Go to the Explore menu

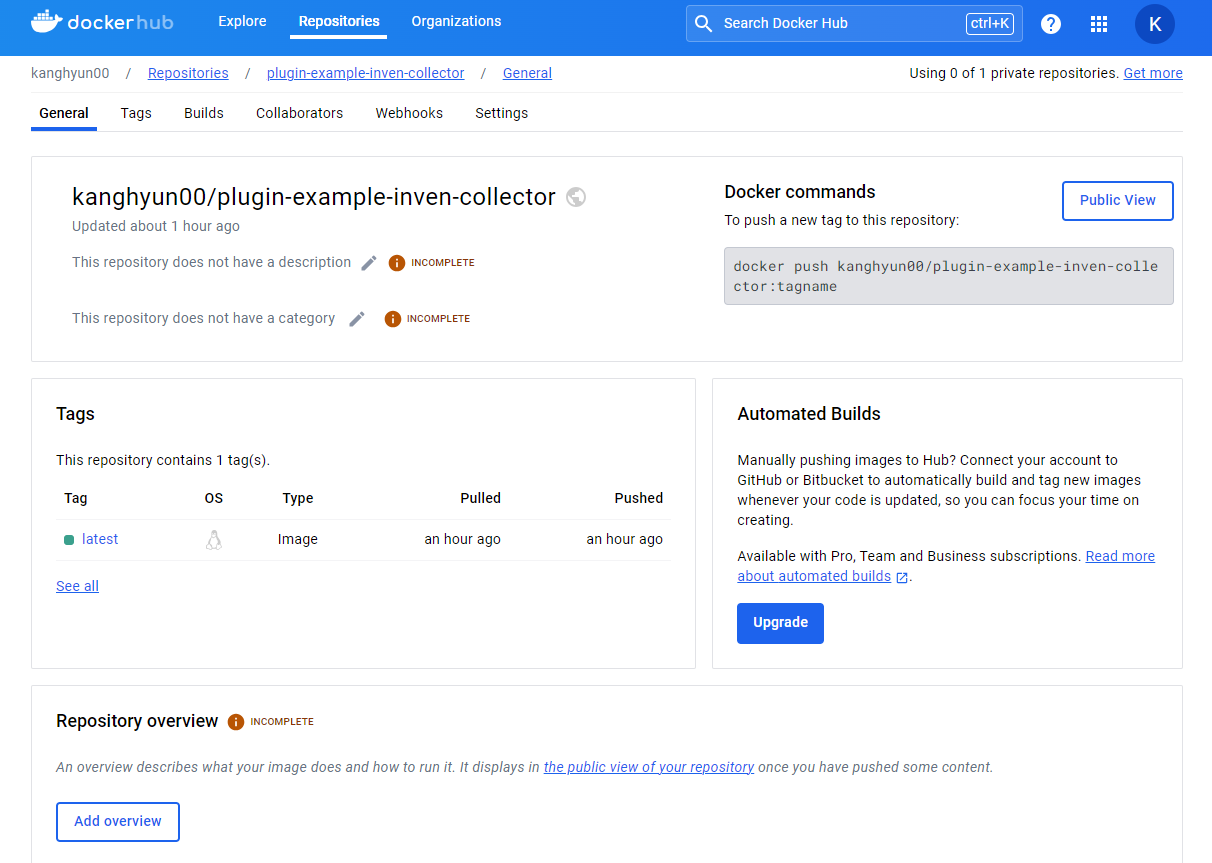pos(242,21)
